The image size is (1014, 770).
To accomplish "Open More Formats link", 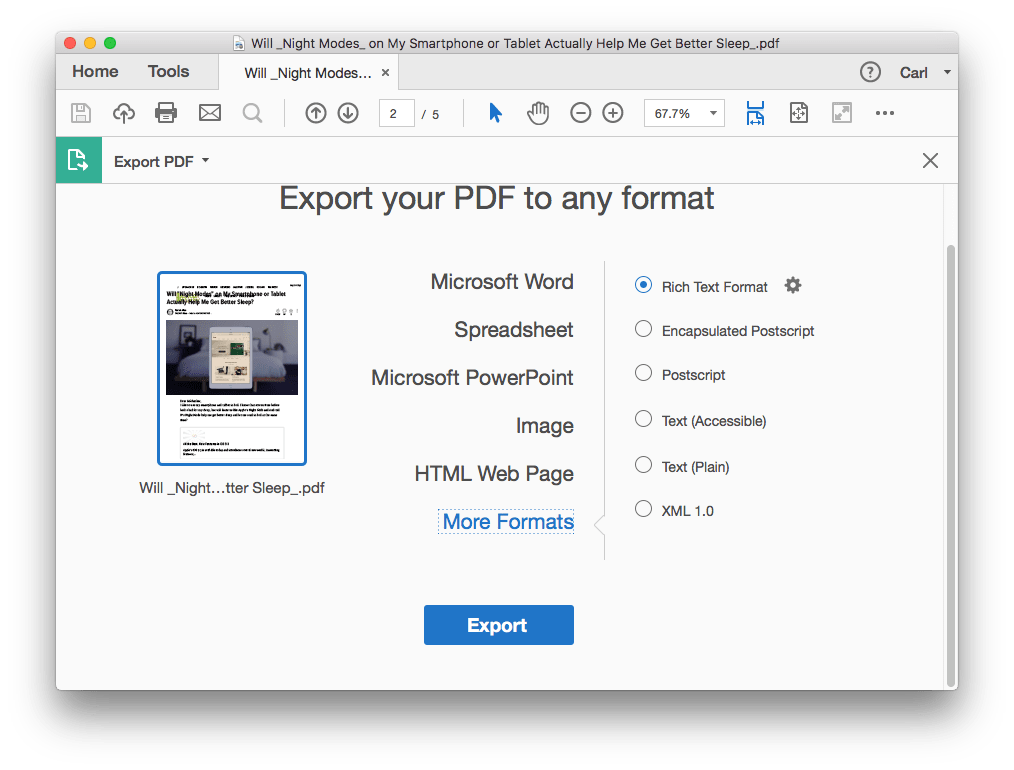I will (505, 521).
